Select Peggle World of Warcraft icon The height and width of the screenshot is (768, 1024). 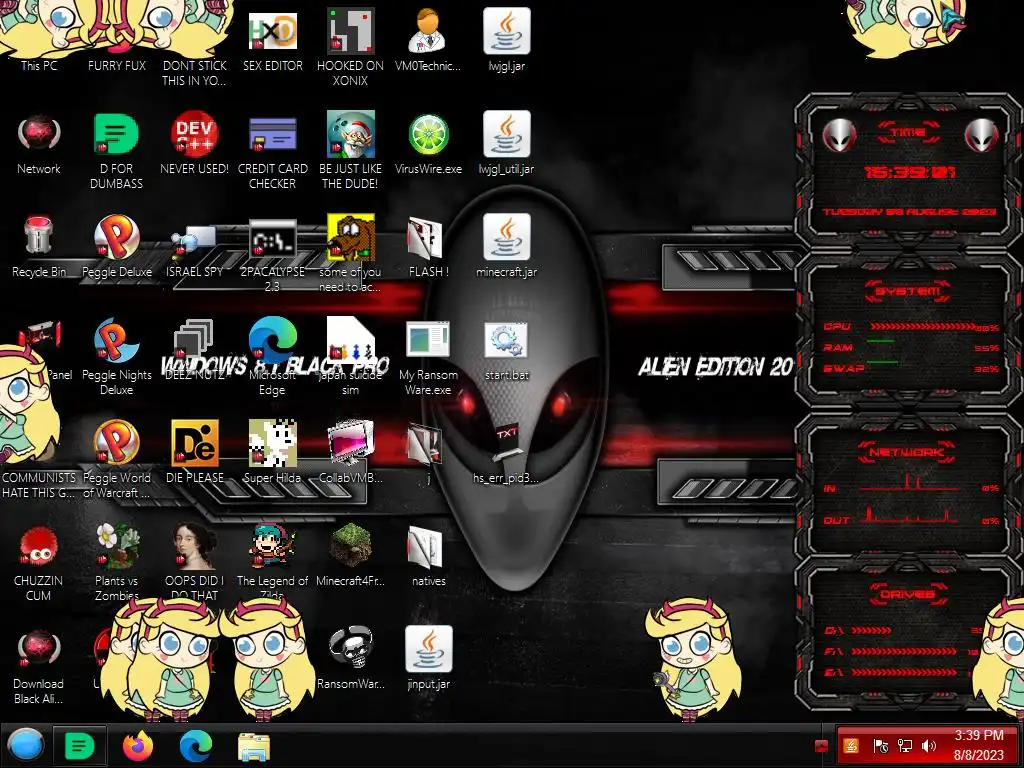[x=116, y=460]
